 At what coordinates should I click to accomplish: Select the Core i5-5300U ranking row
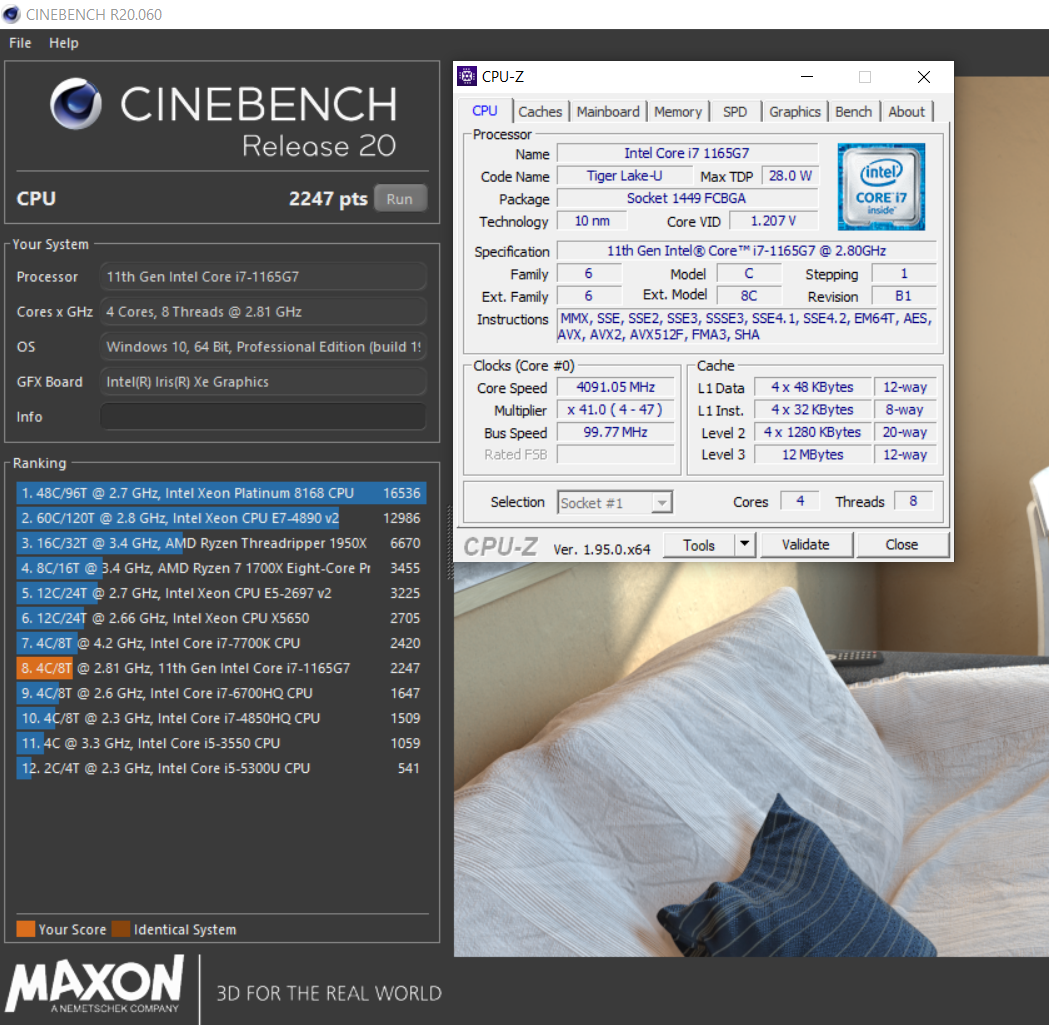point(221,768)
